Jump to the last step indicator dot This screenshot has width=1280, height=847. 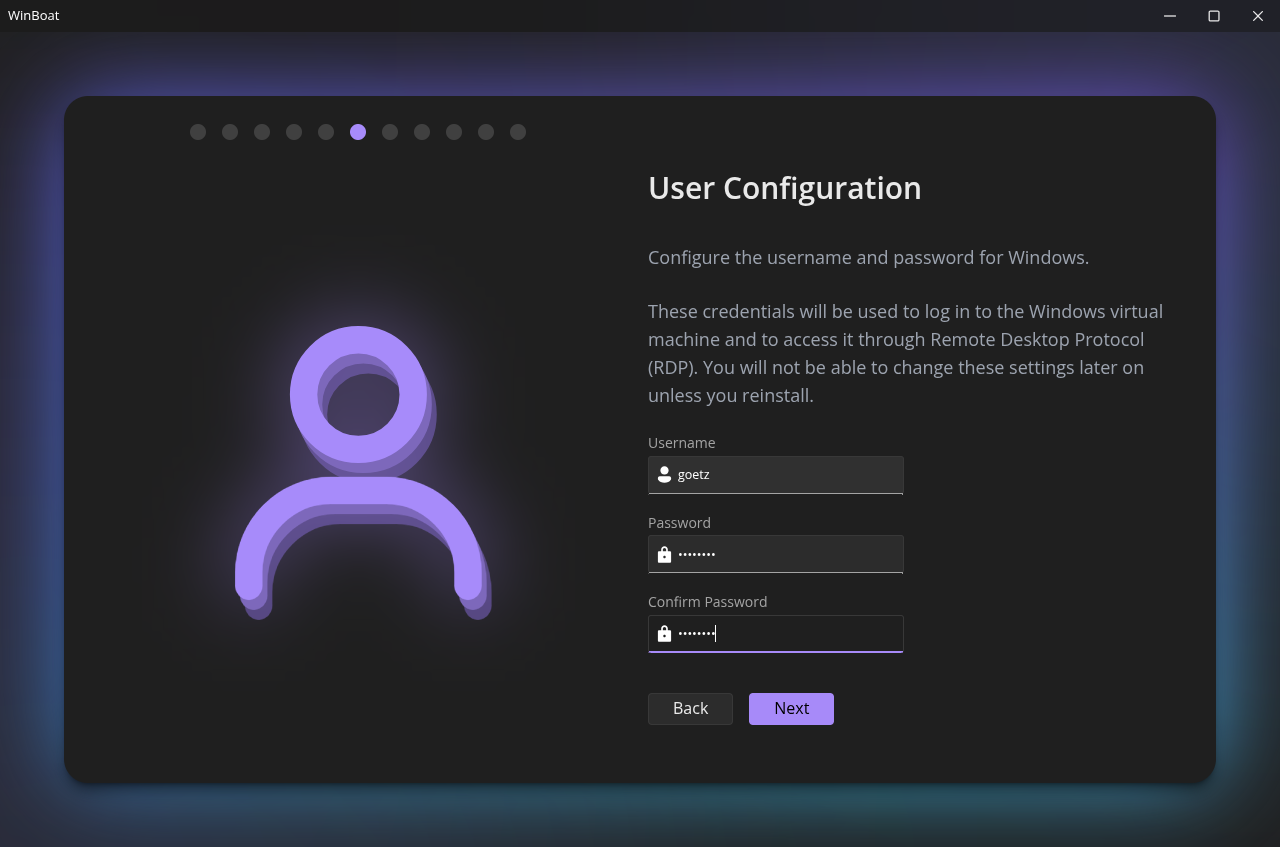[x=518, y=132]
